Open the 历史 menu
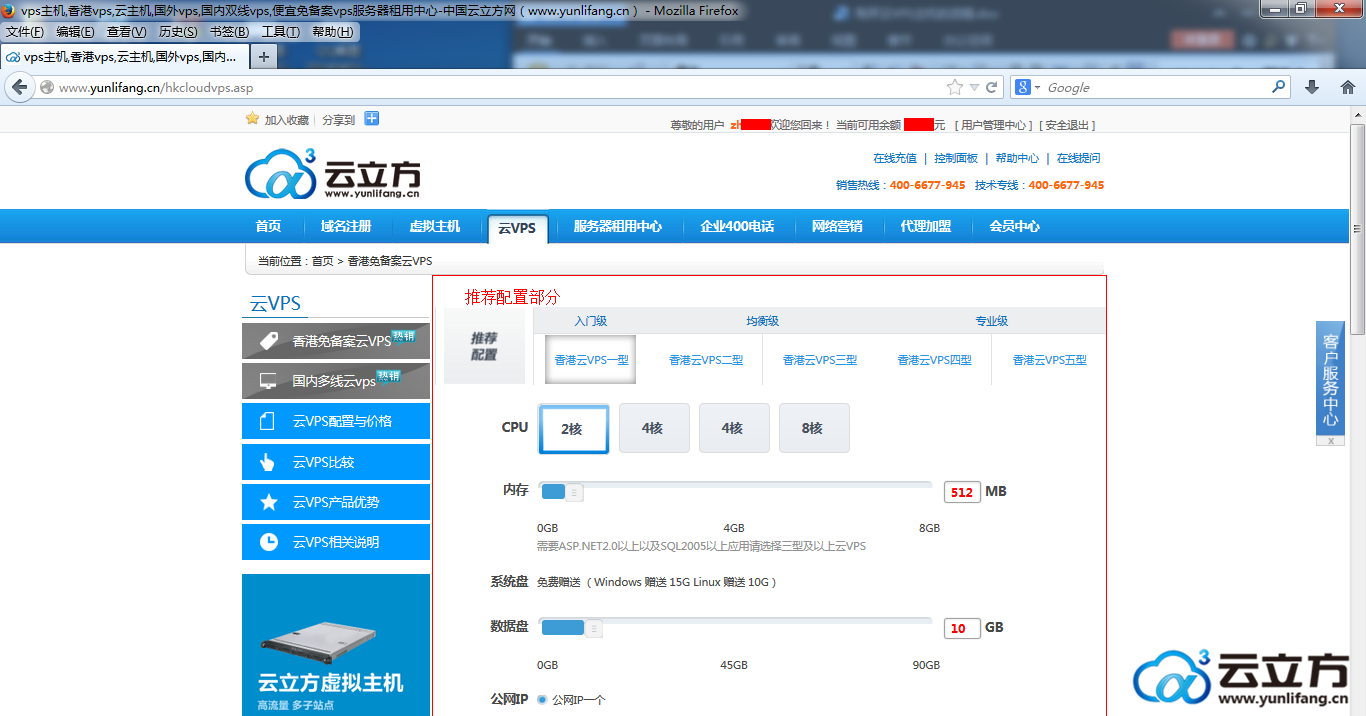 pos(178,32)
